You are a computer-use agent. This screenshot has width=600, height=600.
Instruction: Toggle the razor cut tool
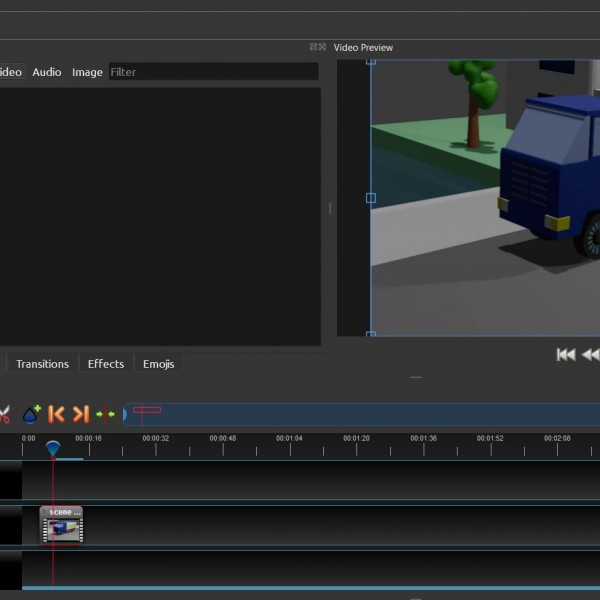pyautogui.click(x=4, y=414)
